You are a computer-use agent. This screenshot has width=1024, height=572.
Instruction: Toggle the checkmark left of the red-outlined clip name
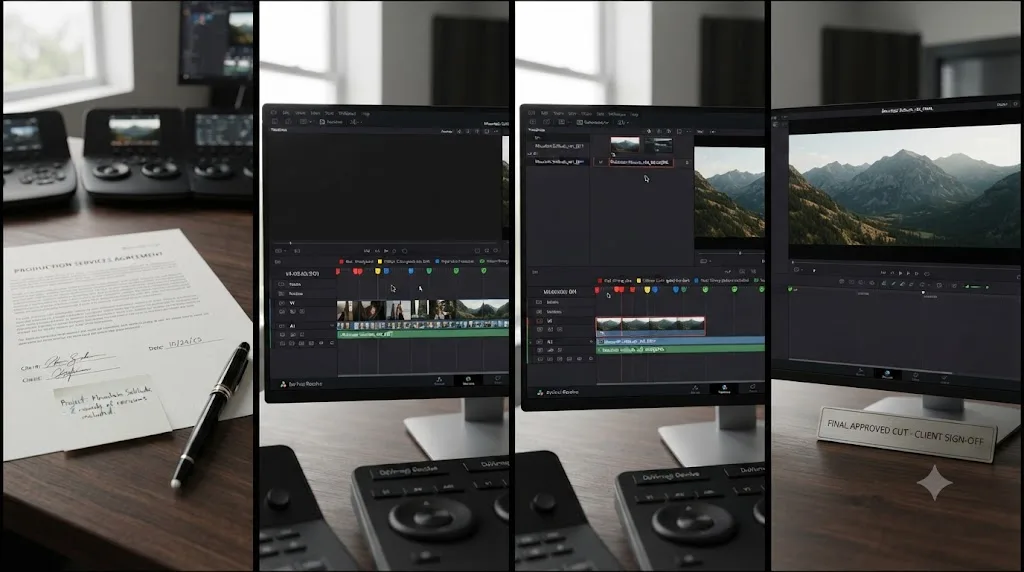(x=601, y=162)
